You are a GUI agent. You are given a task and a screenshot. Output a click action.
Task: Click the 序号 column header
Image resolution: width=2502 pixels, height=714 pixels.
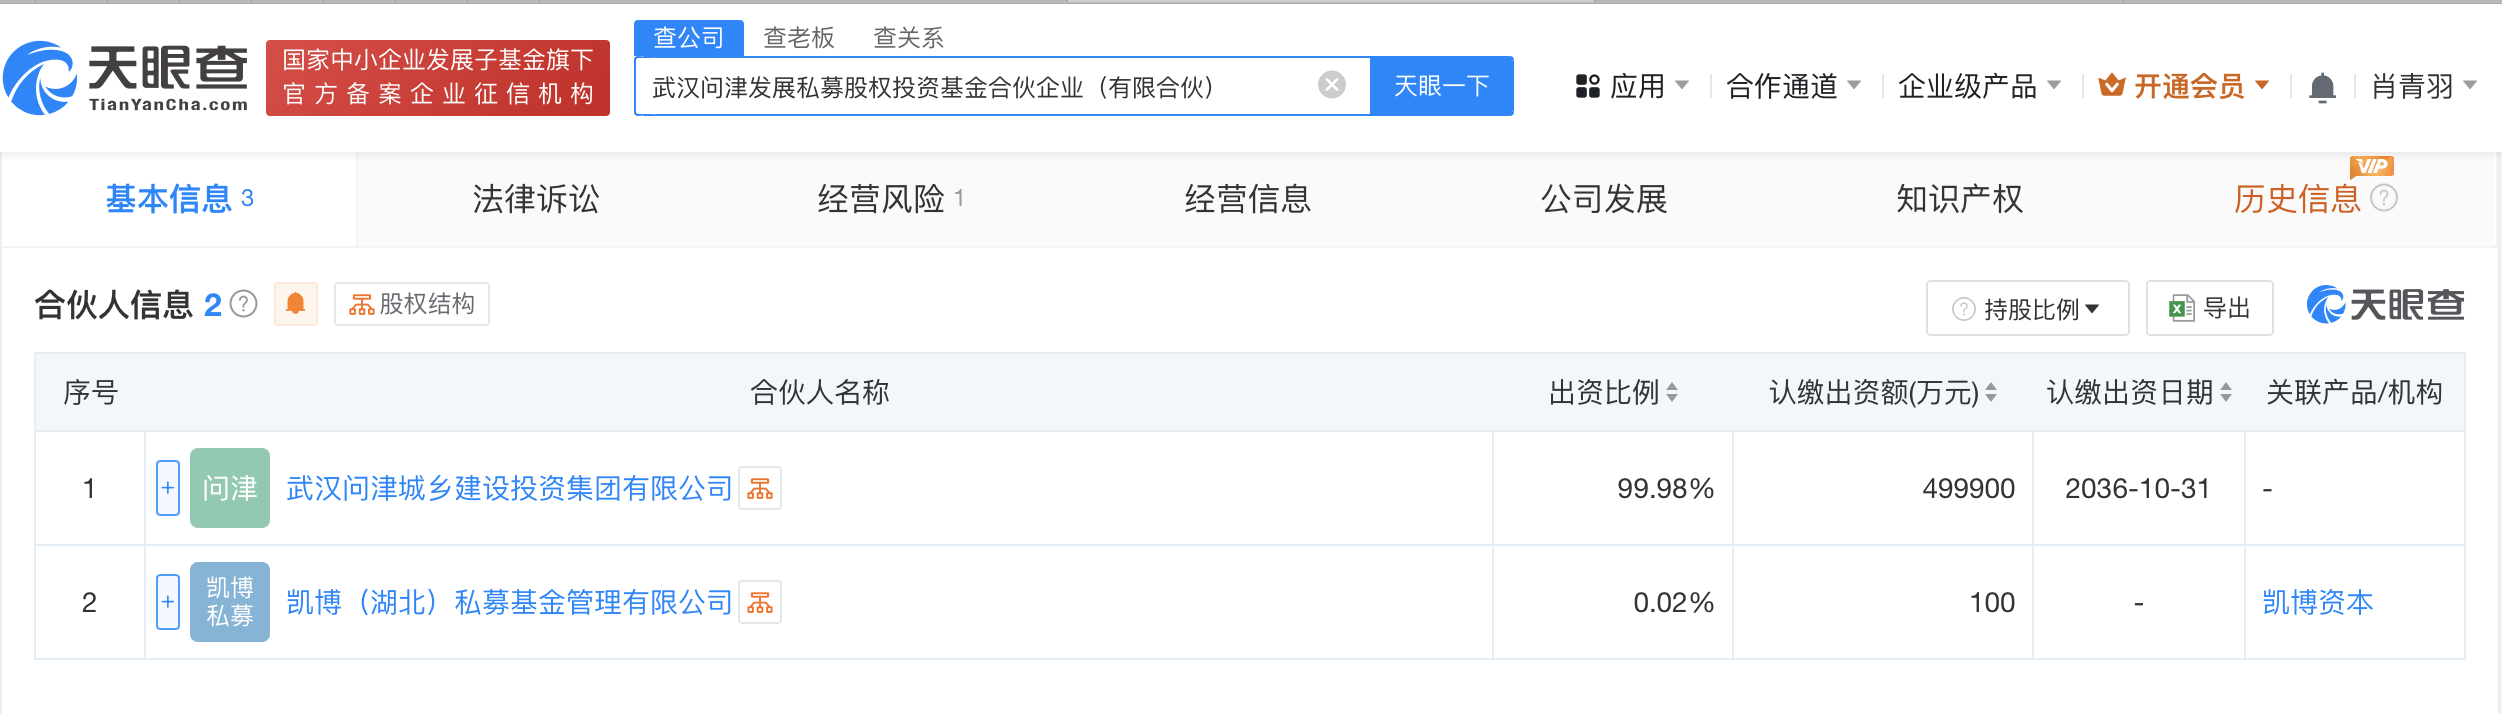click(x=90, y=392)
